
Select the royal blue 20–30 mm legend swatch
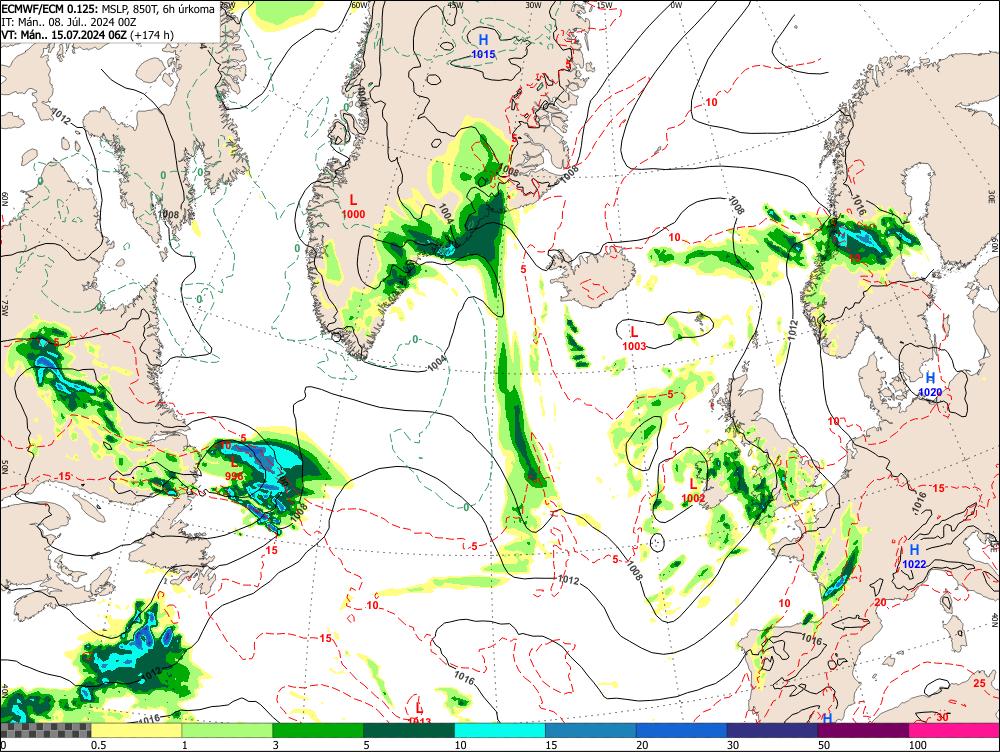pos(682,730)
